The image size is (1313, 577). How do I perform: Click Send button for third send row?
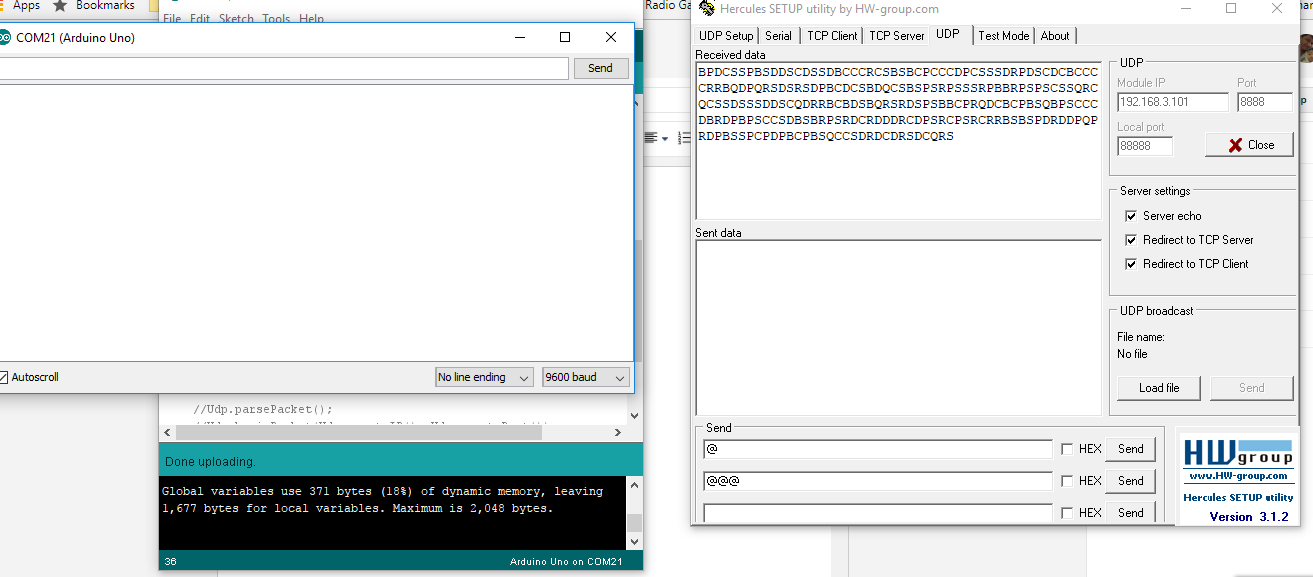point(1131,512)
